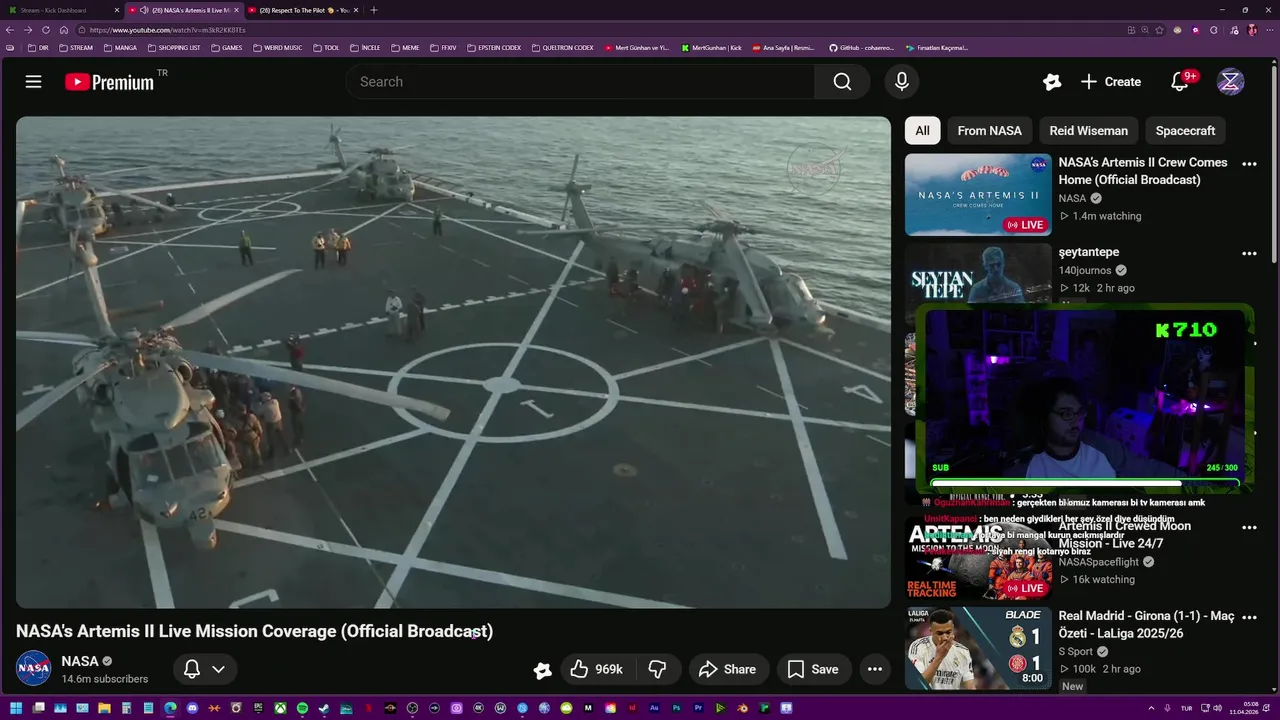Open the 140journos channel name
Screen dimensions: 1280x720
coord(1086,270)
